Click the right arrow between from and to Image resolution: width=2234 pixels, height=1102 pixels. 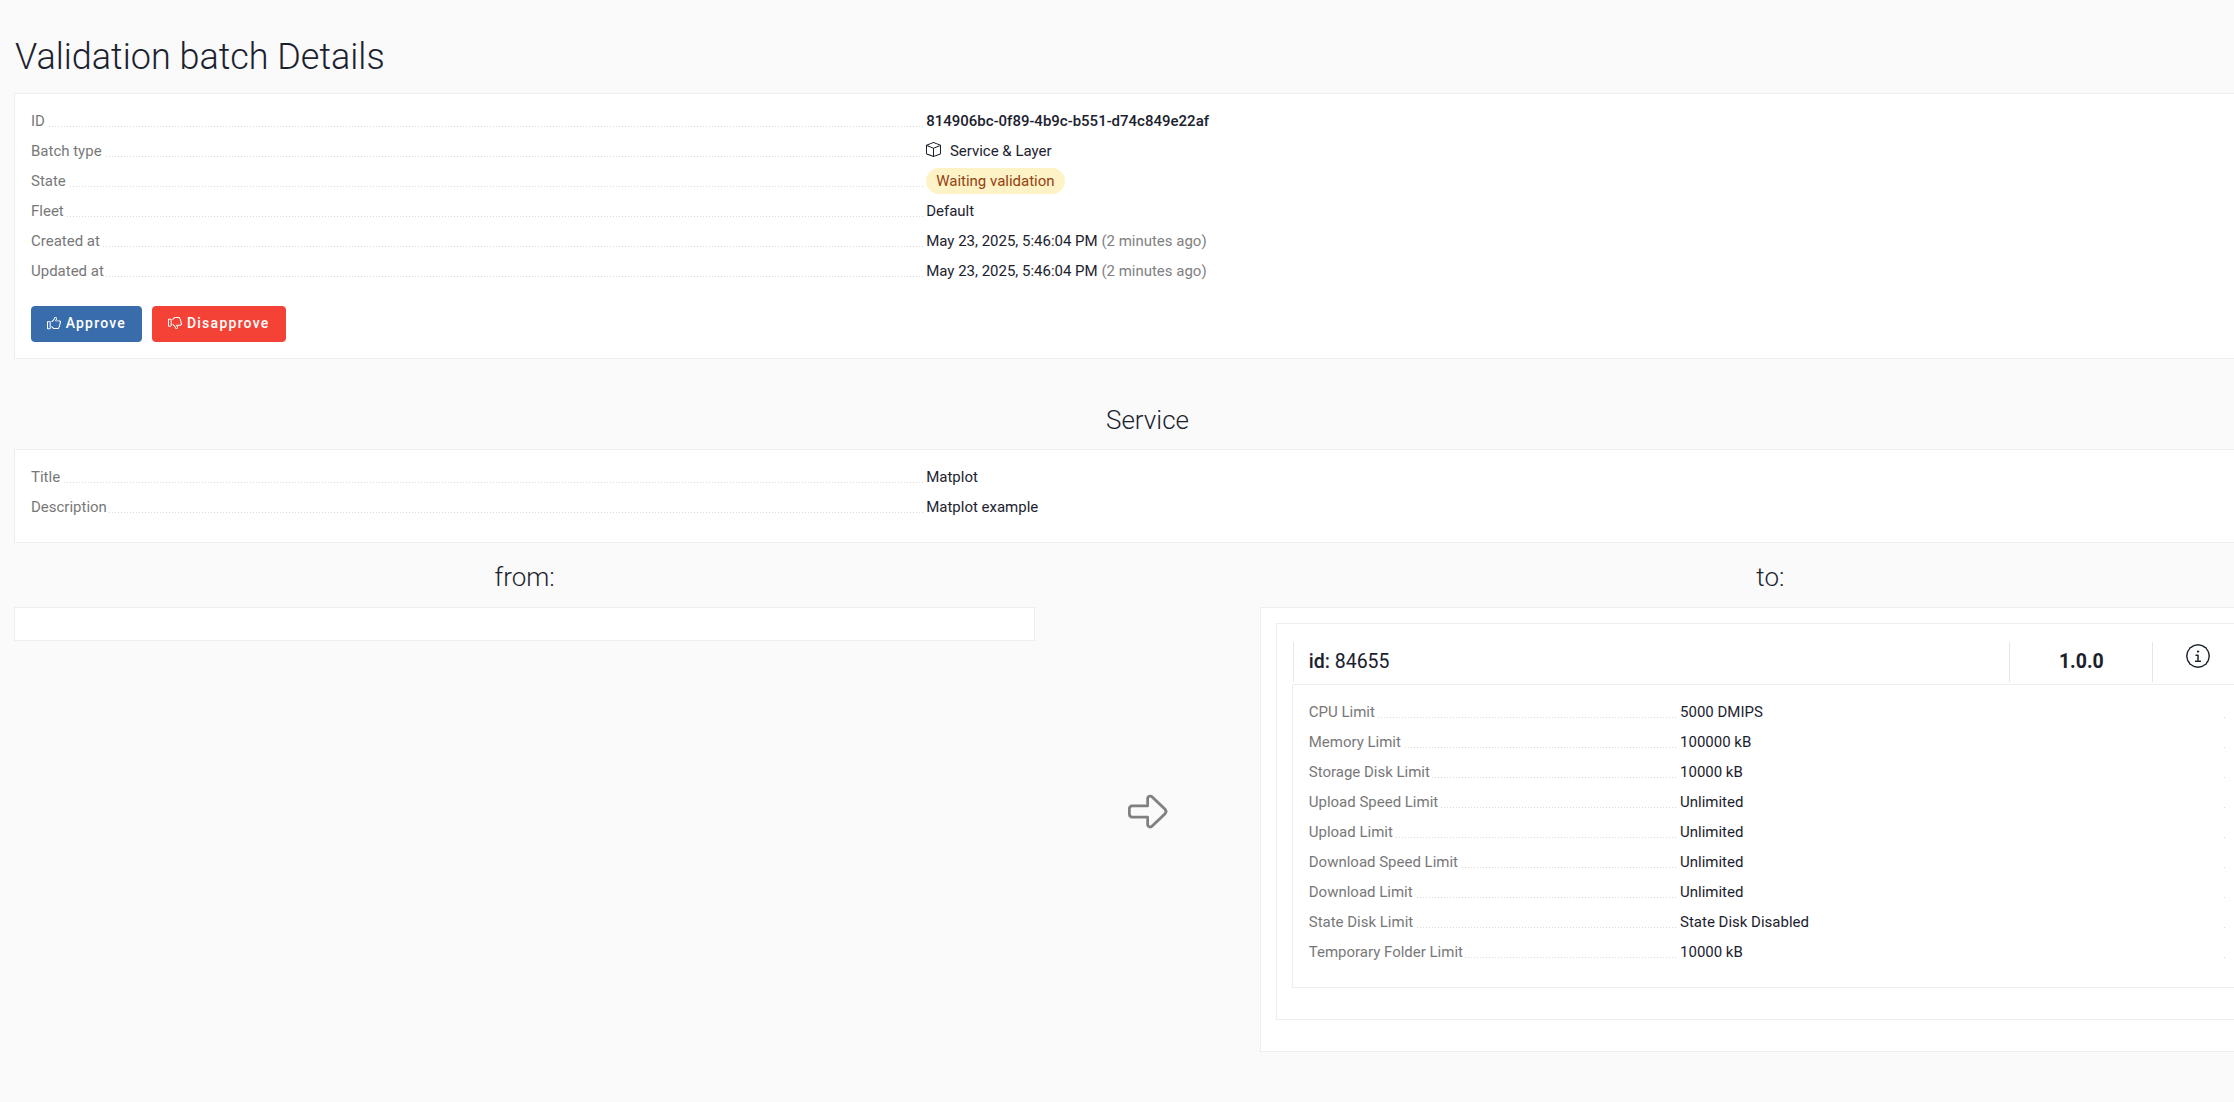click(1147, 811)
